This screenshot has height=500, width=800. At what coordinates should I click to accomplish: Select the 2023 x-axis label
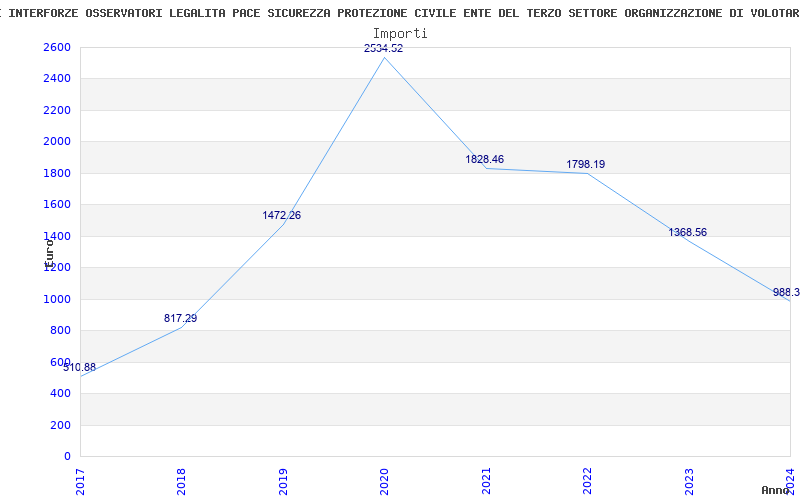[x=689, y=481]
